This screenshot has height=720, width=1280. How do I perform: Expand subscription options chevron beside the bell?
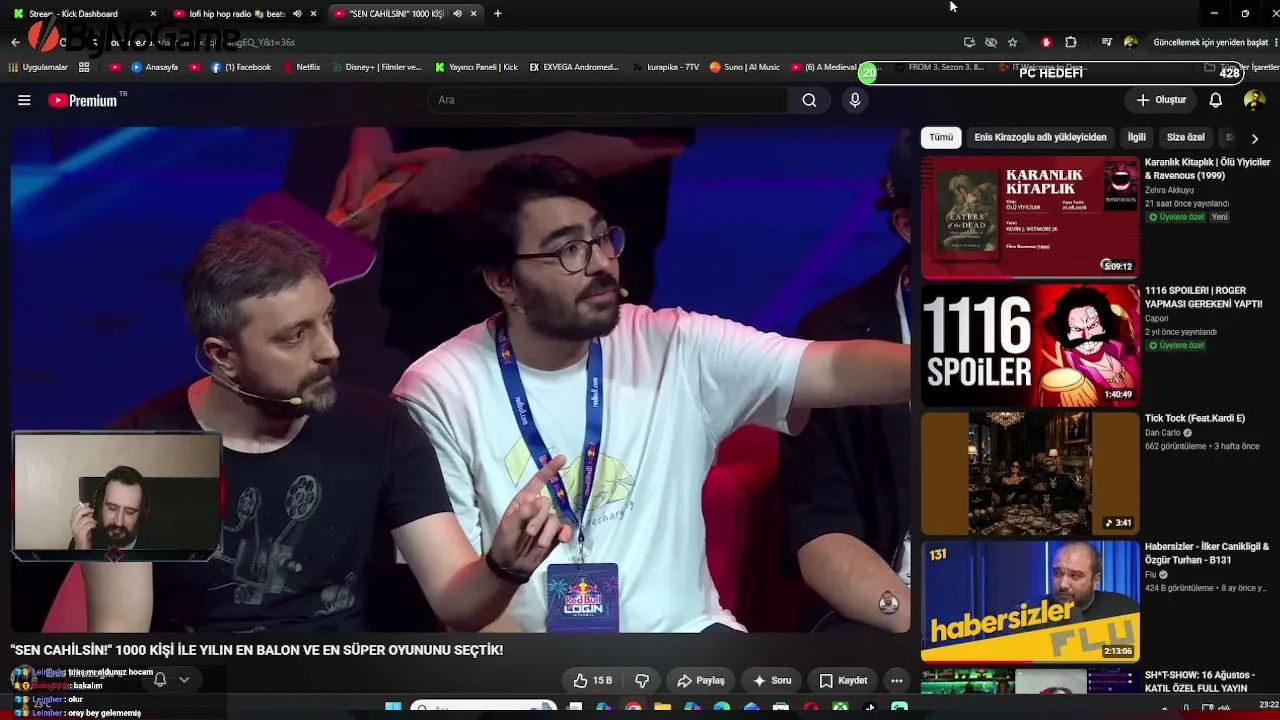click(x=184, y=680)
